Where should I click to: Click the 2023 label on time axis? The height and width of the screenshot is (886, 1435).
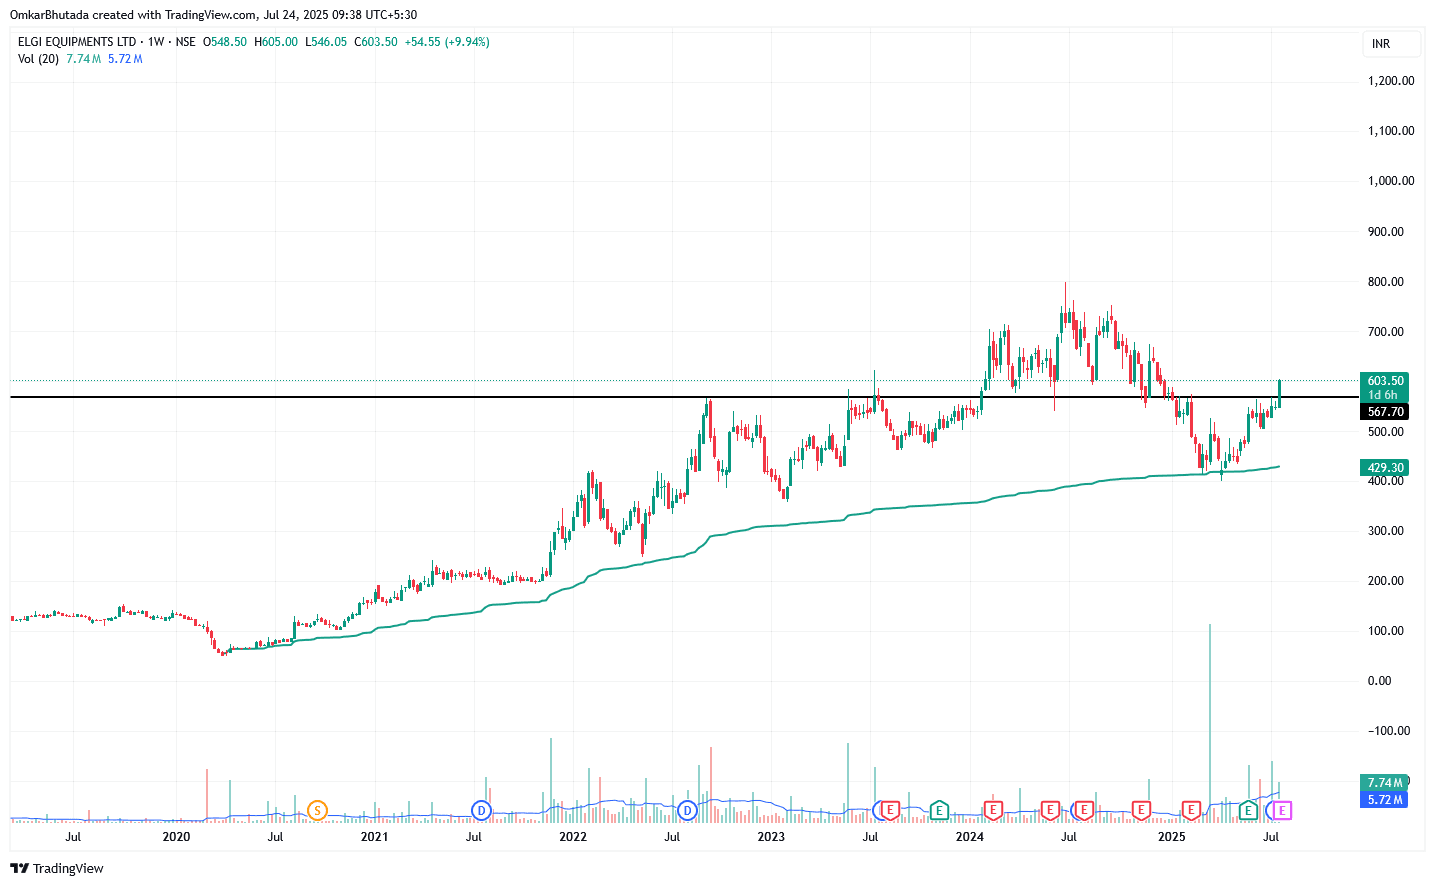771,837
